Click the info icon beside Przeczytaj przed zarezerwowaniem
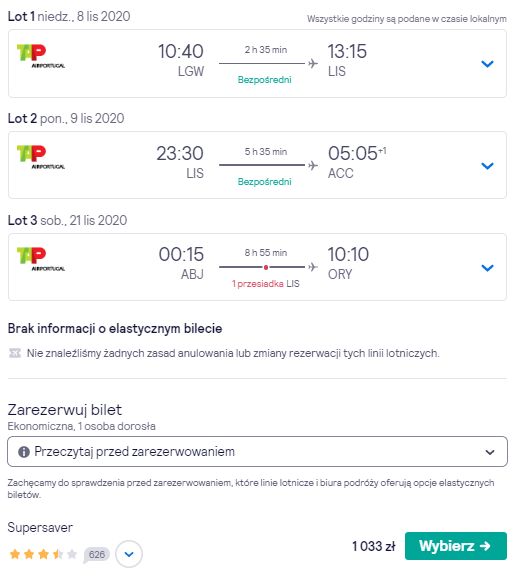512x569 pixels. pos(24,452)
